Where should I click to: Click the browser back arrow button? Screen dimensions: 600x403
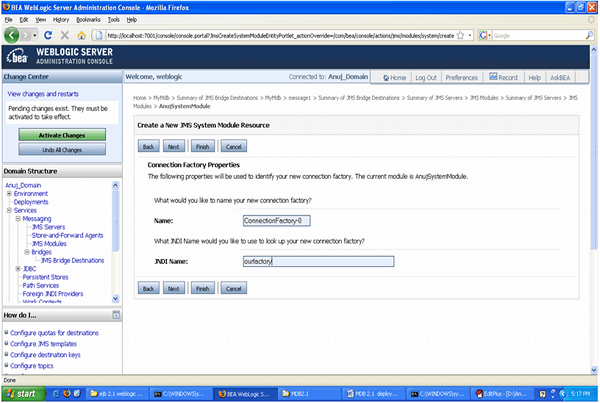click(13, 34)
